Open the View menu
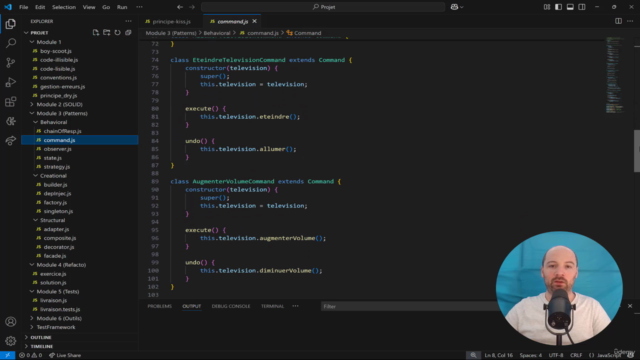This screenshot has width=640, height=360. [x=89, y=7]
